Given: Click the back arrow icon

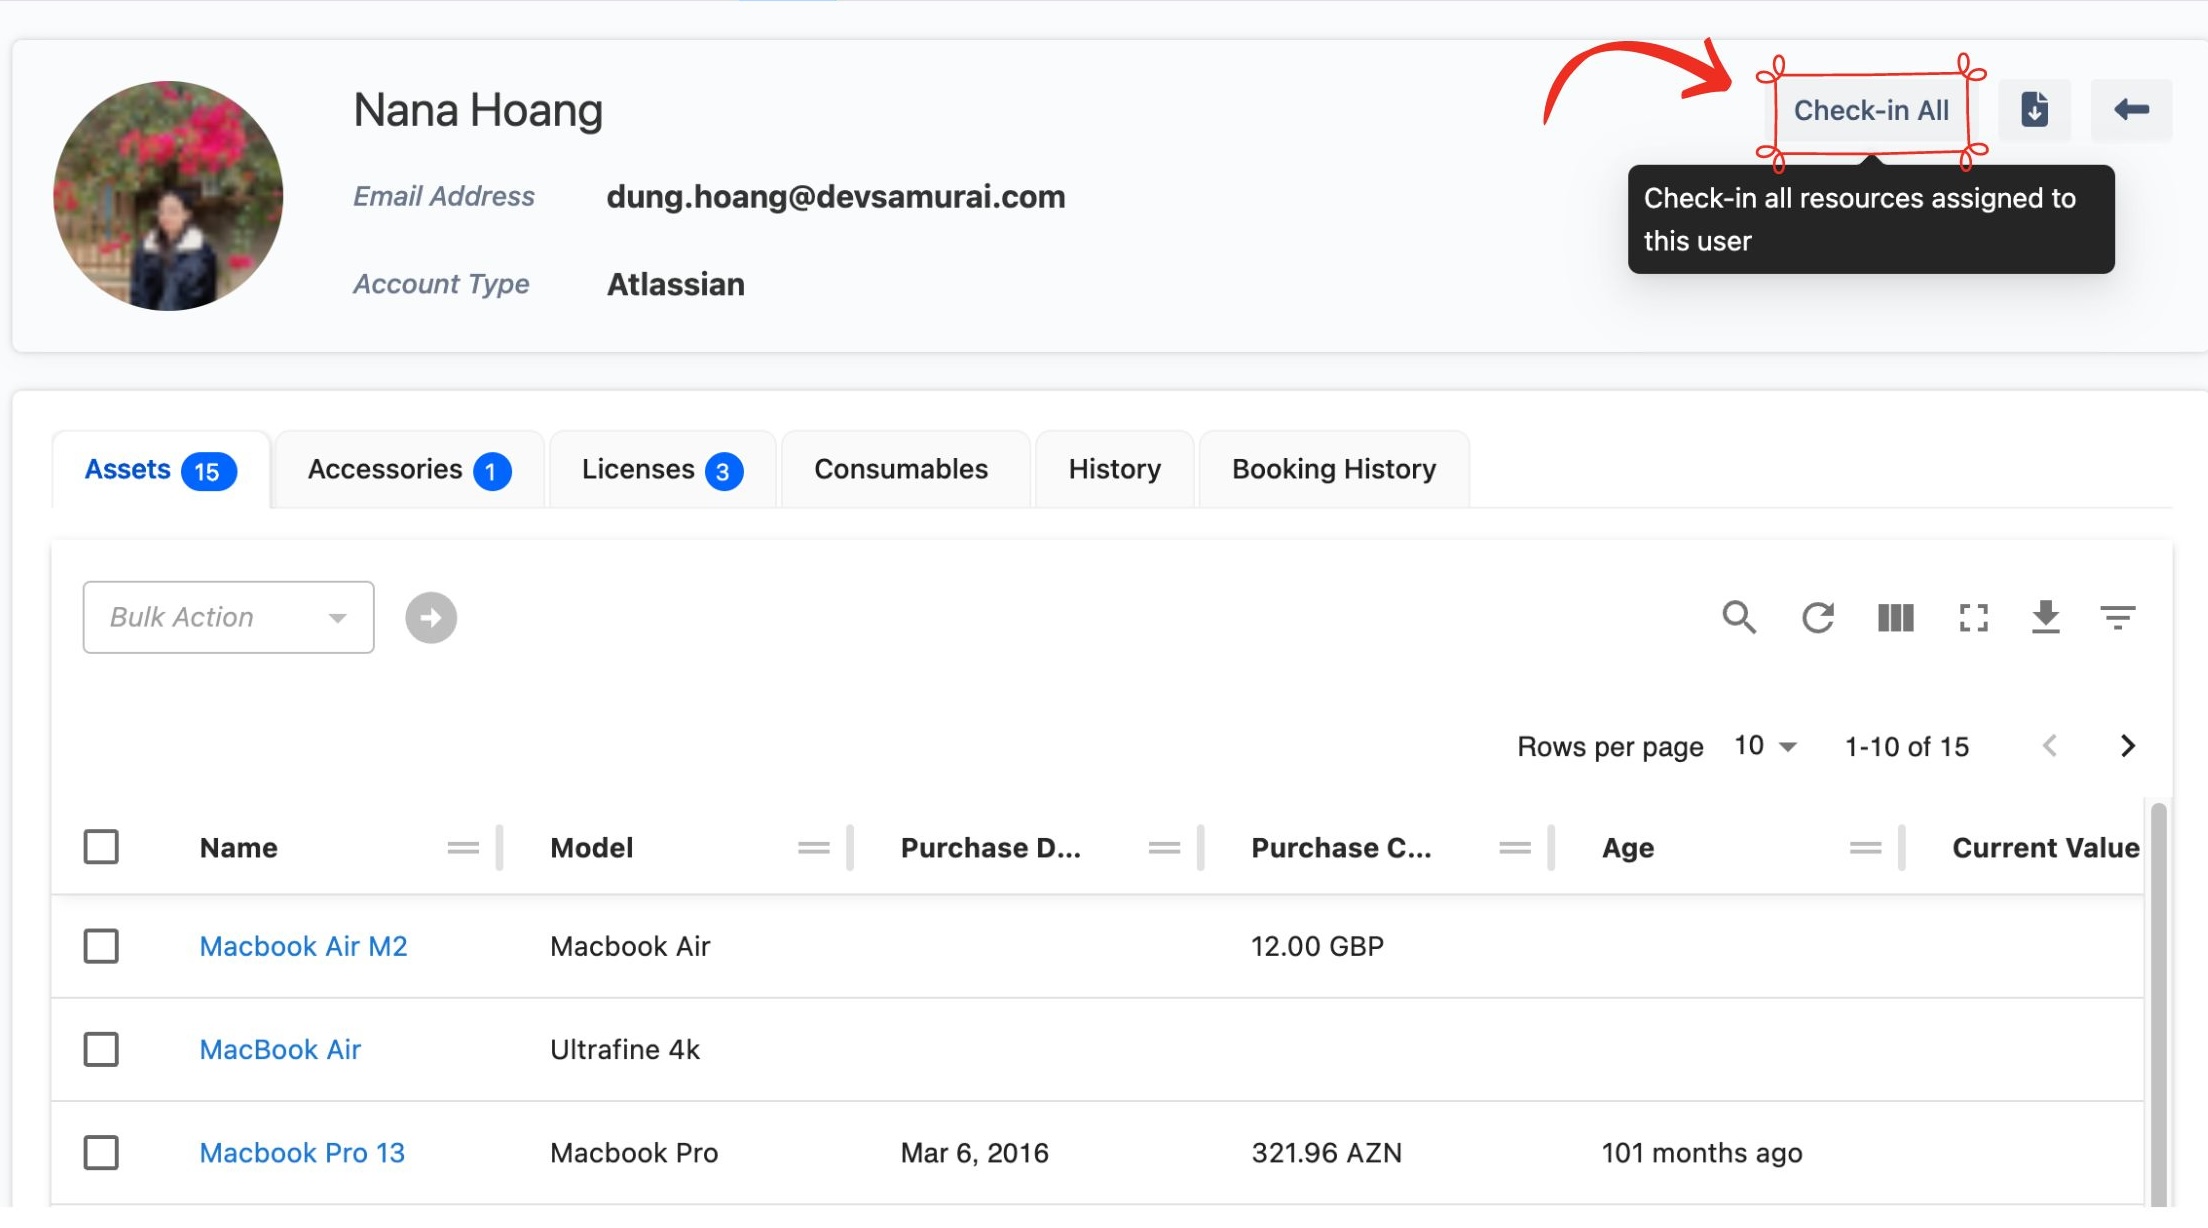Looking at the screenshot, I should pyautogui.click(x=2131, y=109).
